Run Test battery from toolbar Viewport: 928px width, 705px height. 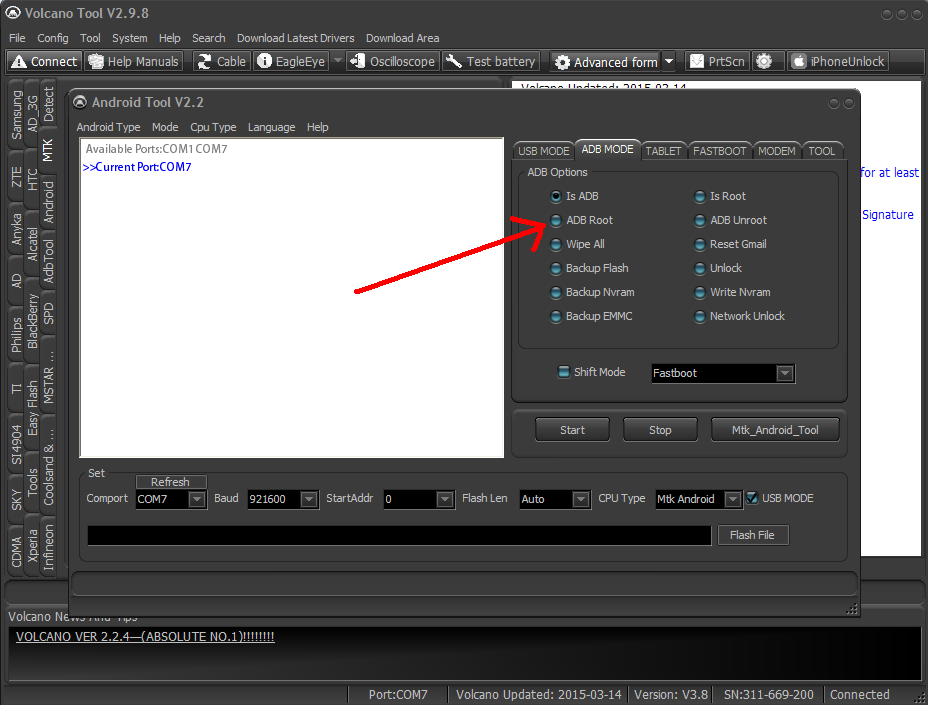point(491,61)
